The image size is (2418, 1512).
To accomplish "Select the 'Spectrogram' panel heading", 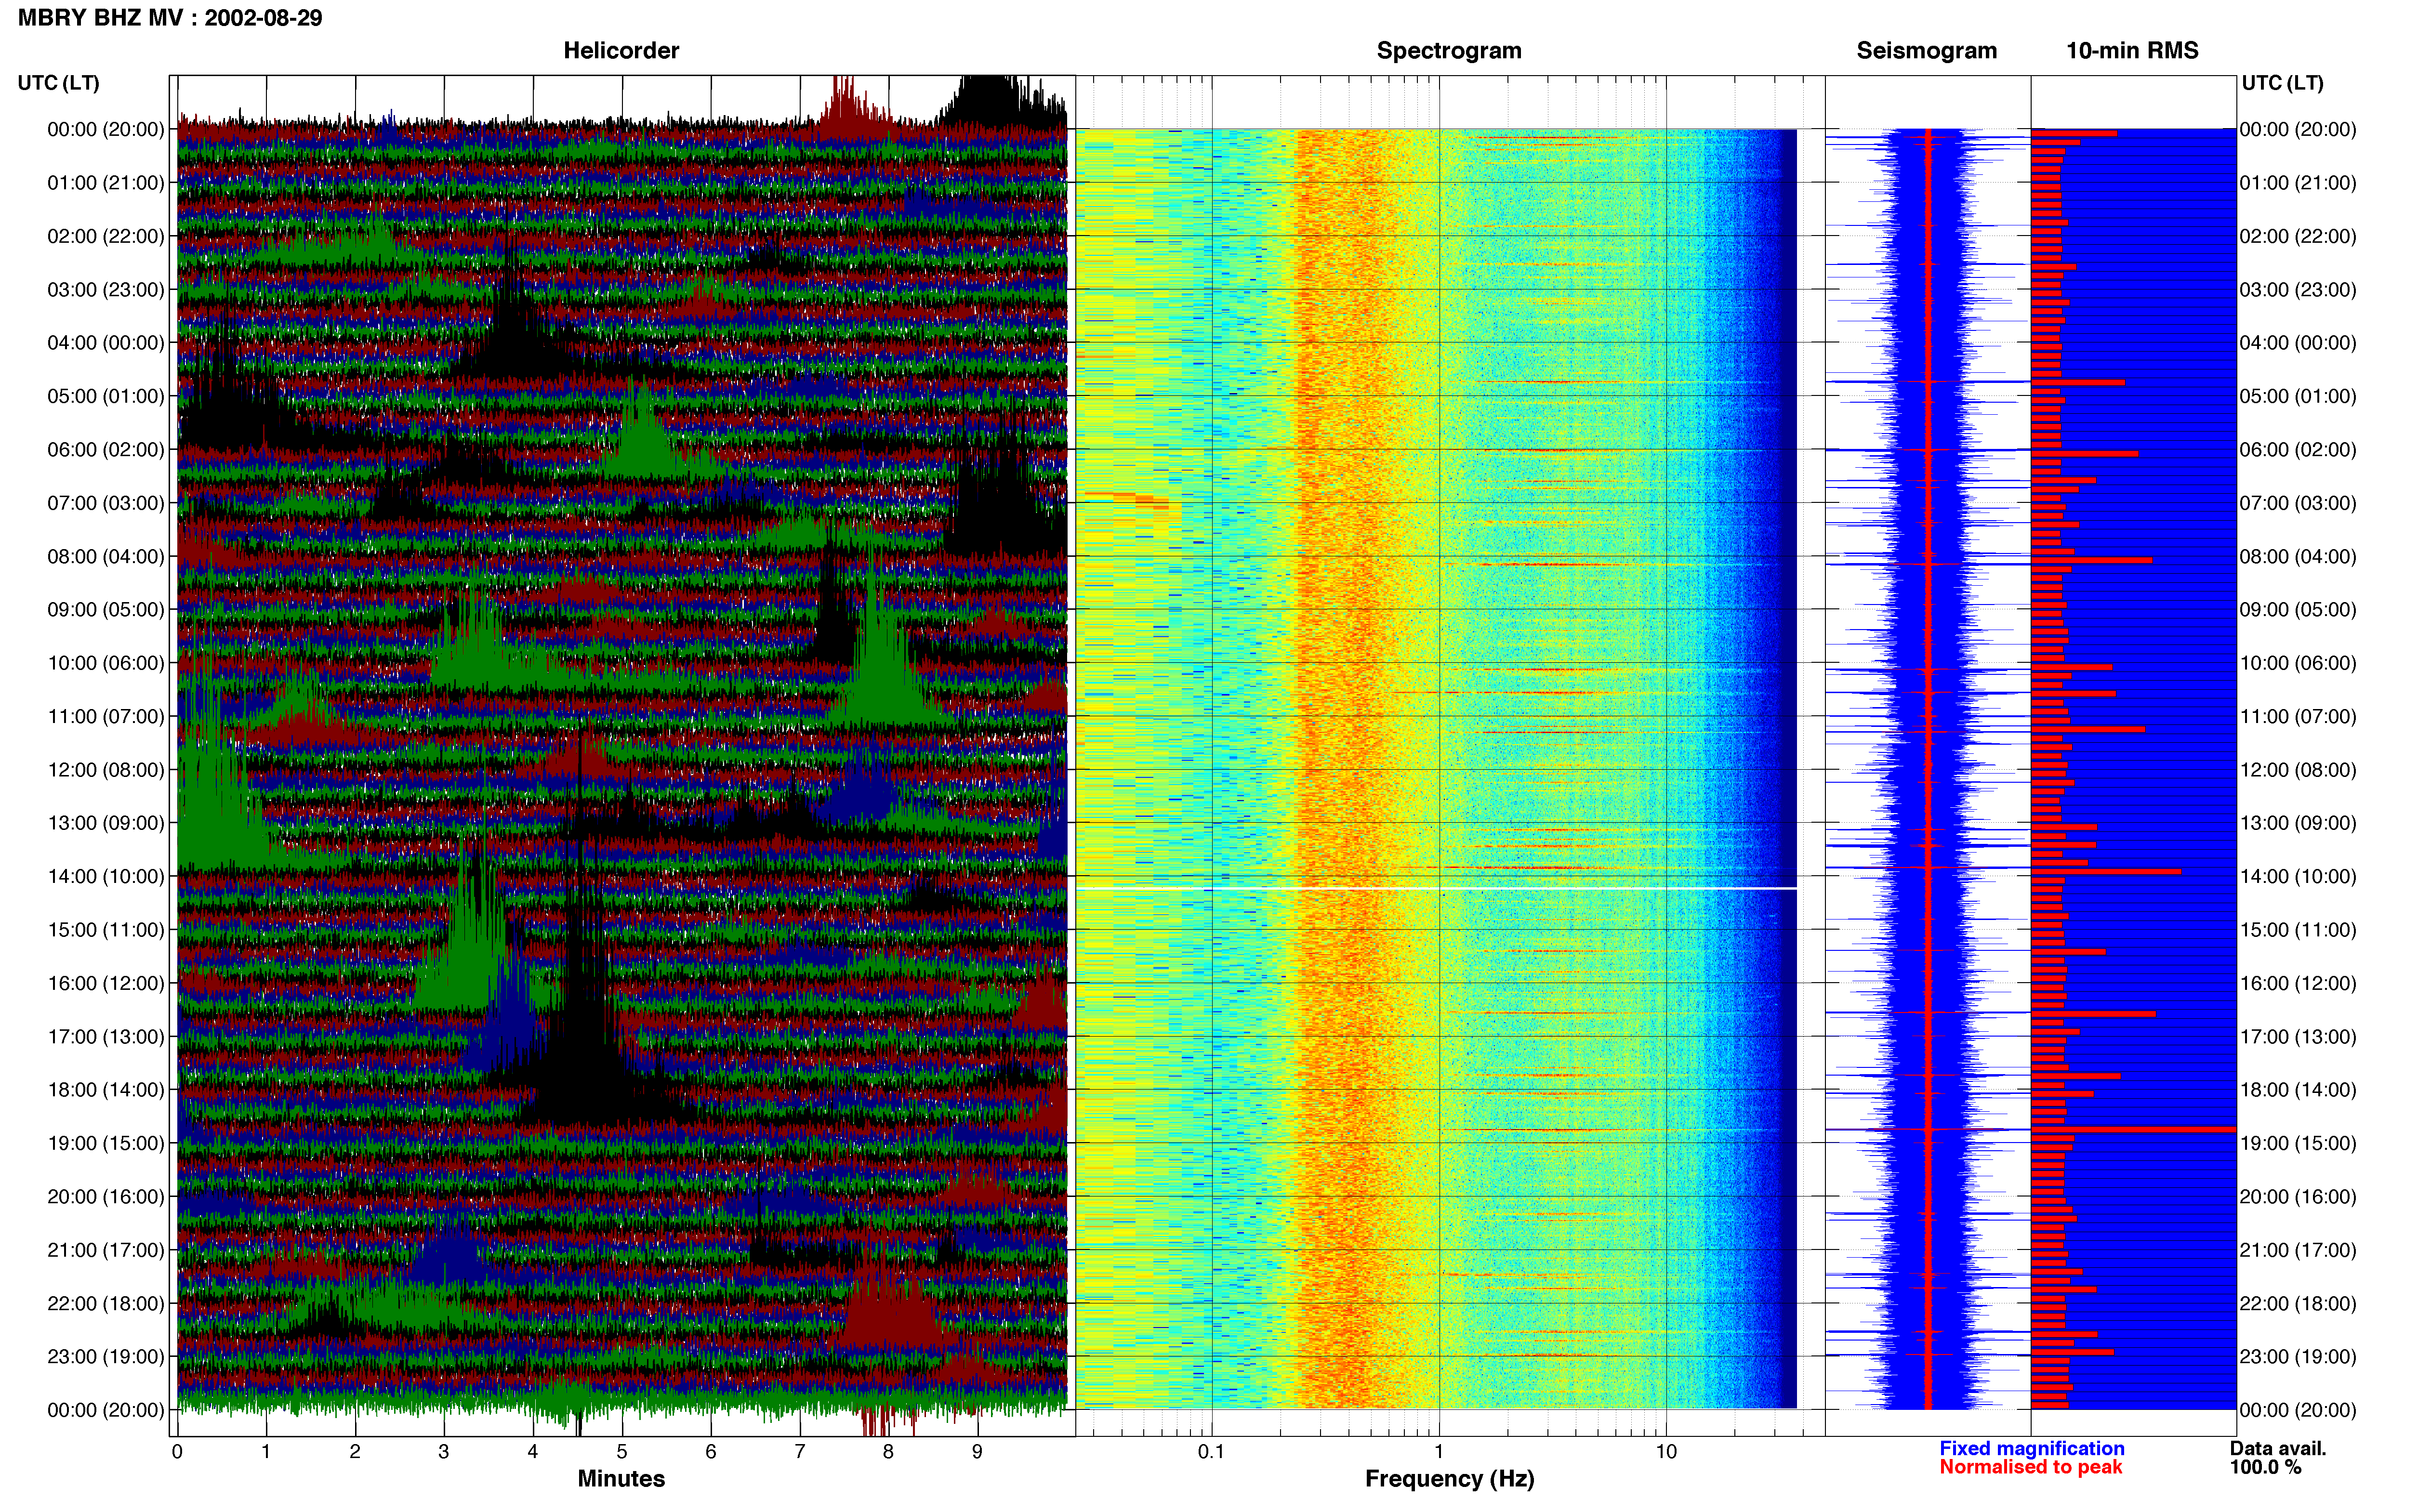I will coord(1449,50).
